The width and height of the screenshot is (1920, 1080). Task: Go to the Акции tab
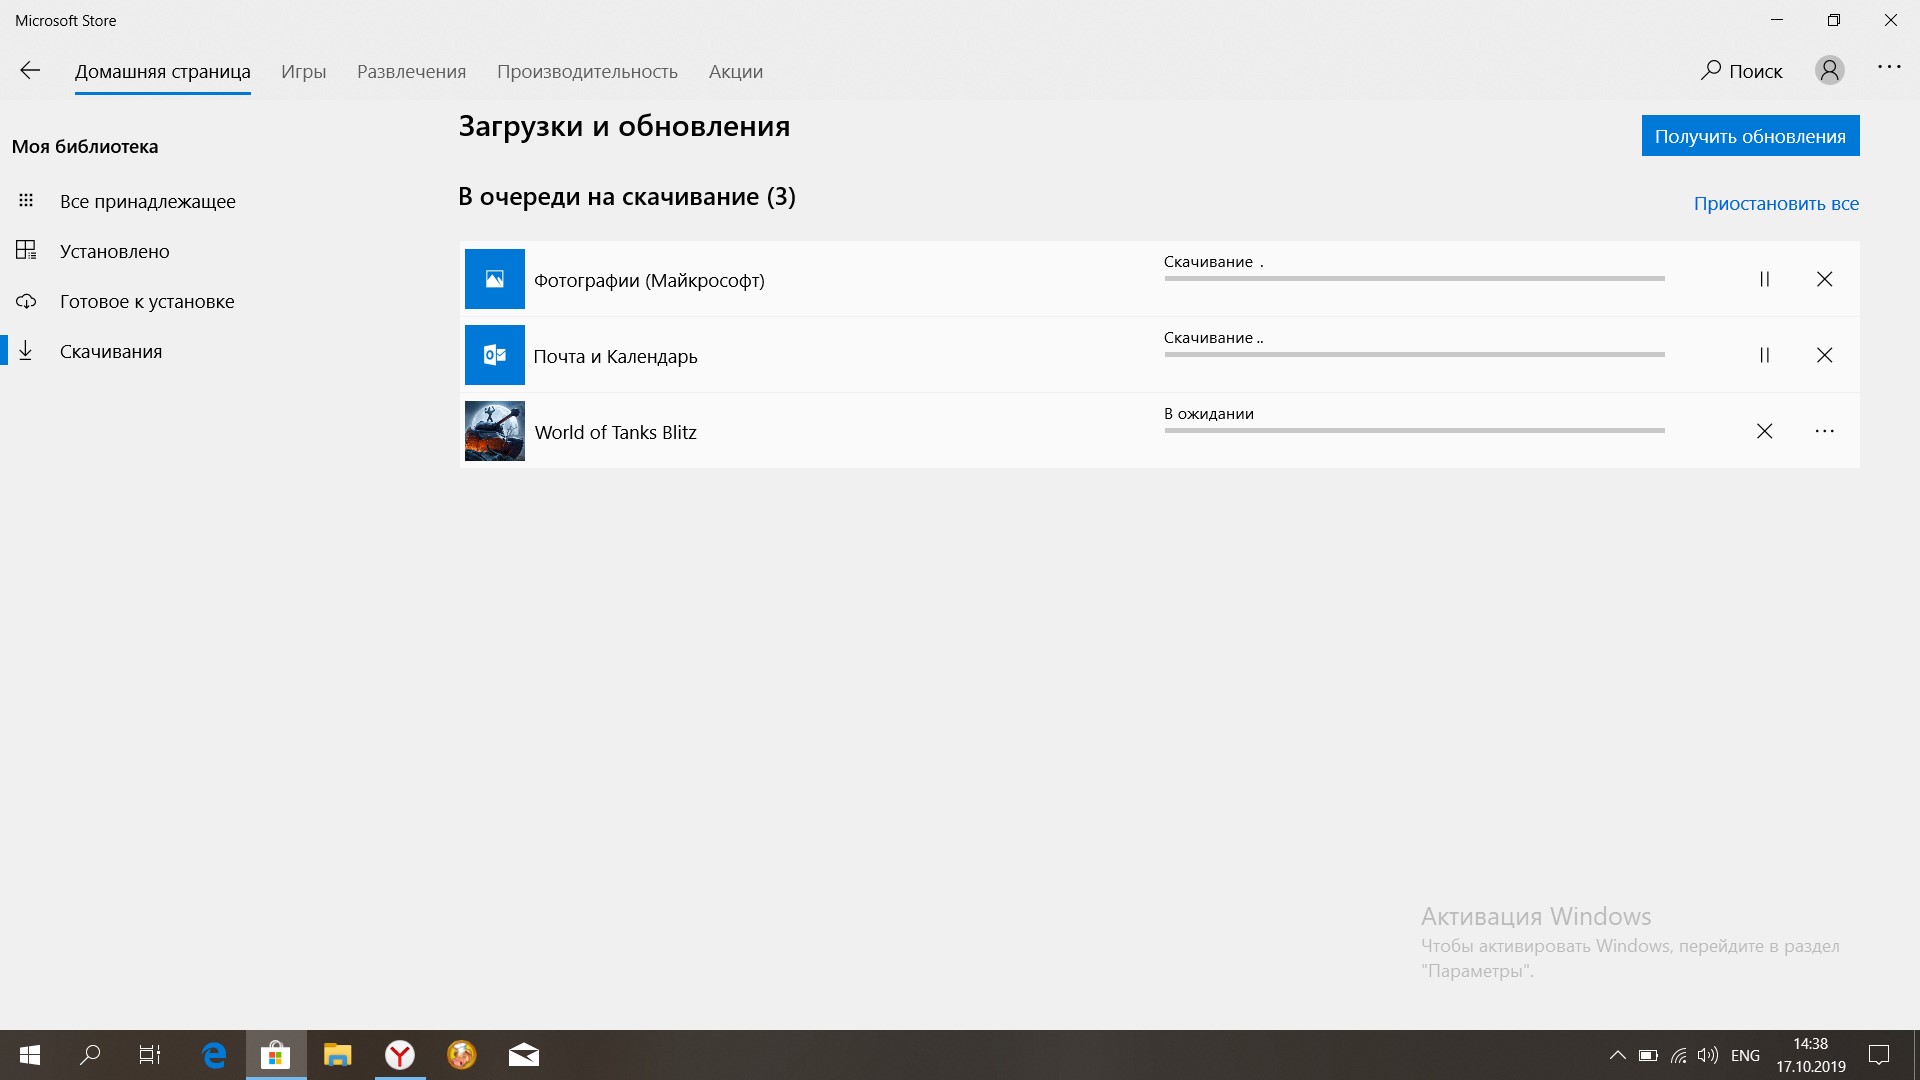(736, 71)
